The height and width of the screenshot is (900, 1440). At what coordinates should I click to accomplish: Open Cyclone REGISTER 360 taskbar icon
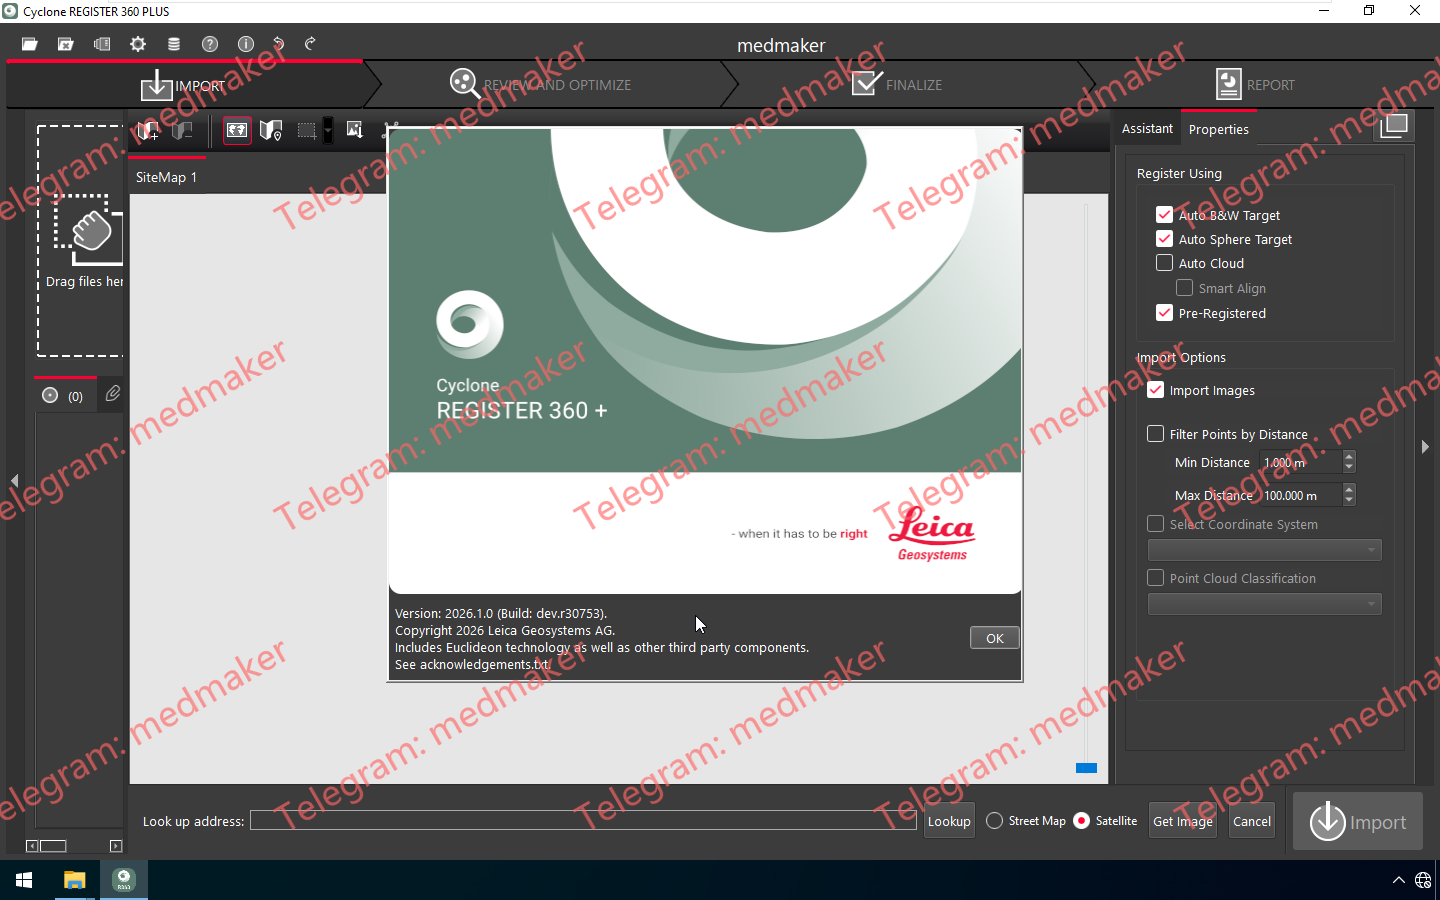point(124,880)
